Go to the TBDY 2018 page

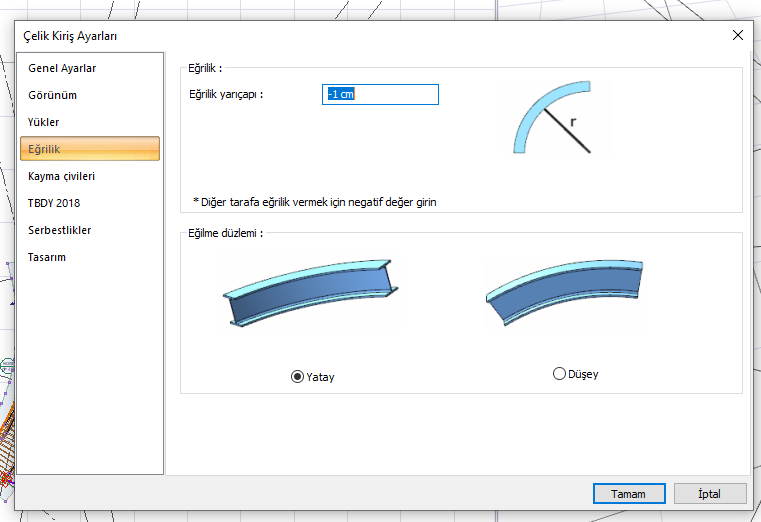click(54, 203)
